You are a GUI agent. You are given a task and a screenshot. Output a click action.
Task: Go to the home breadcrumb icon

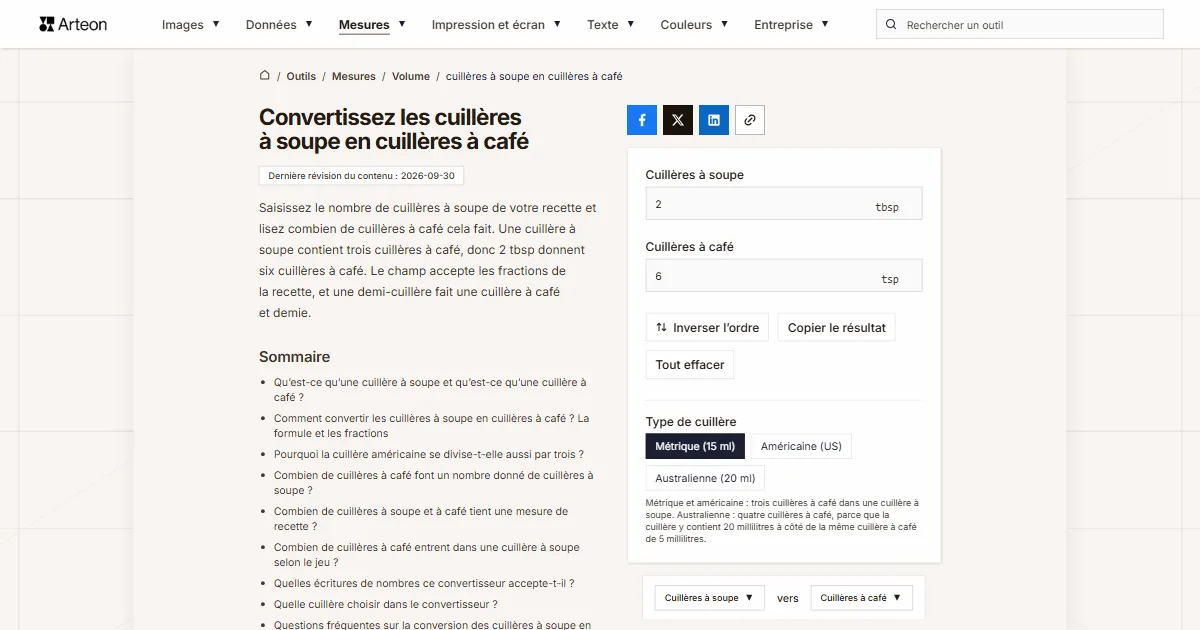[265, 76]
